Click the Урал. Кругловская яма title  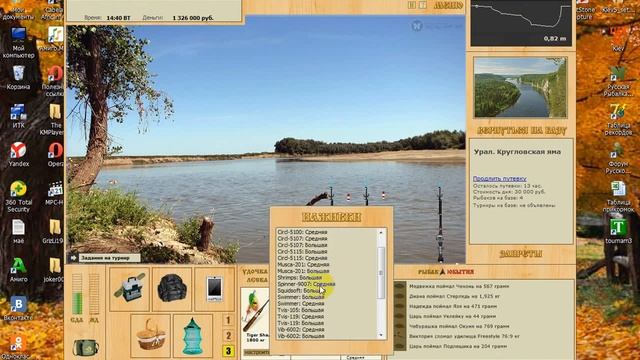[x=517, y=152]
